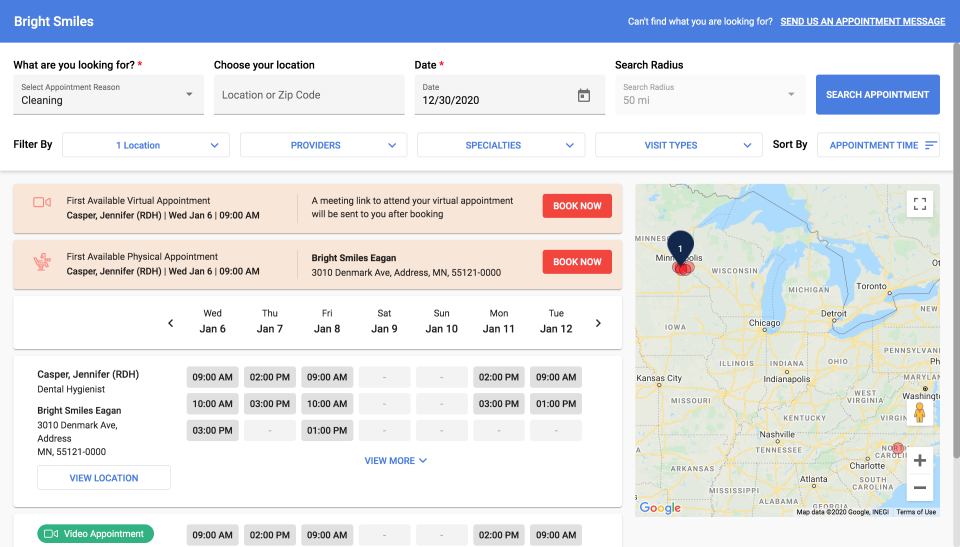
Task: Click Casper, Jennifer (RDH) provider name
Action: [88, 374]
